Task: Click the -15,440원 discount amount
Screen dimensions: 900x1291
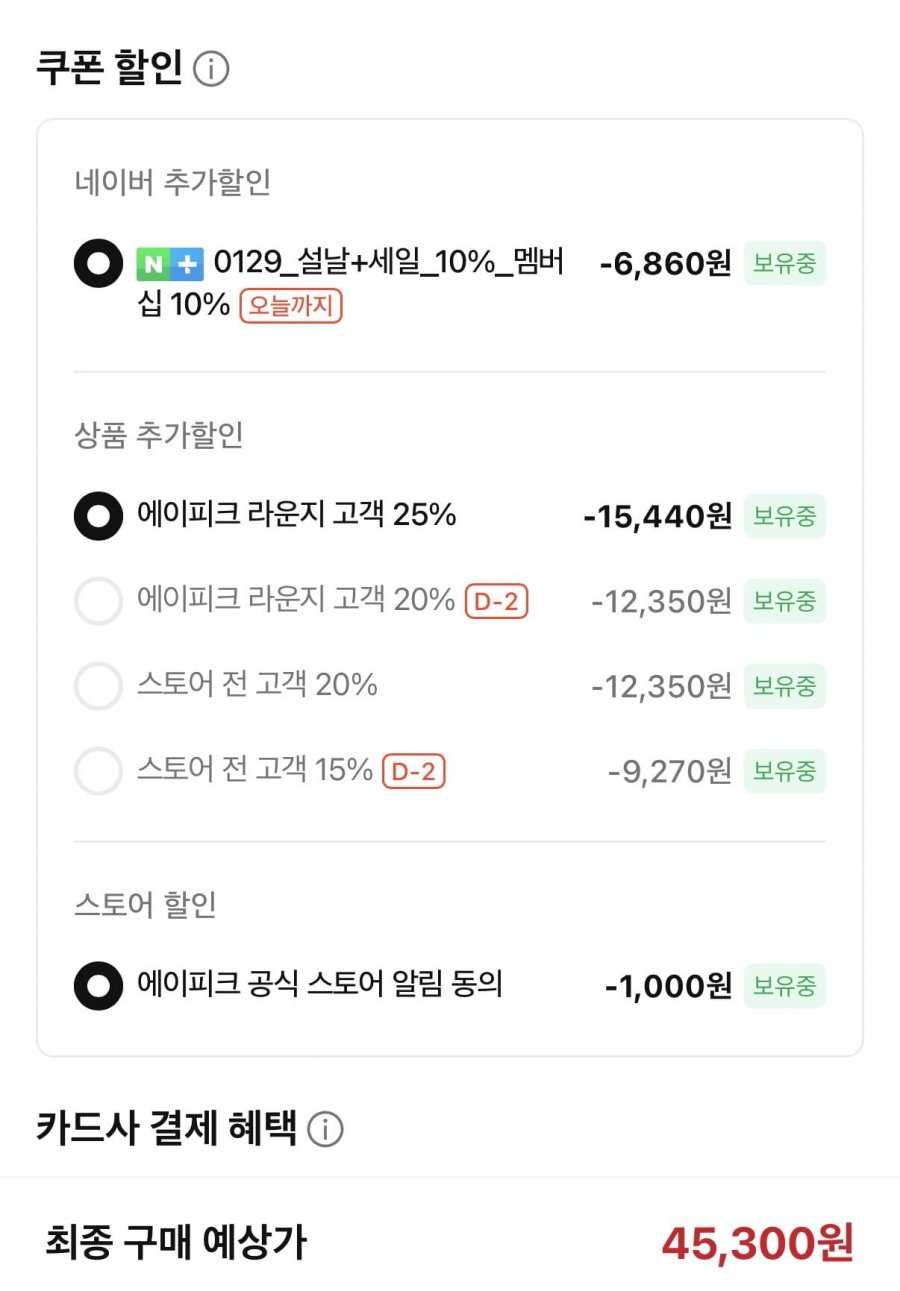Action: pyautogui.click(x=657, y=517)
